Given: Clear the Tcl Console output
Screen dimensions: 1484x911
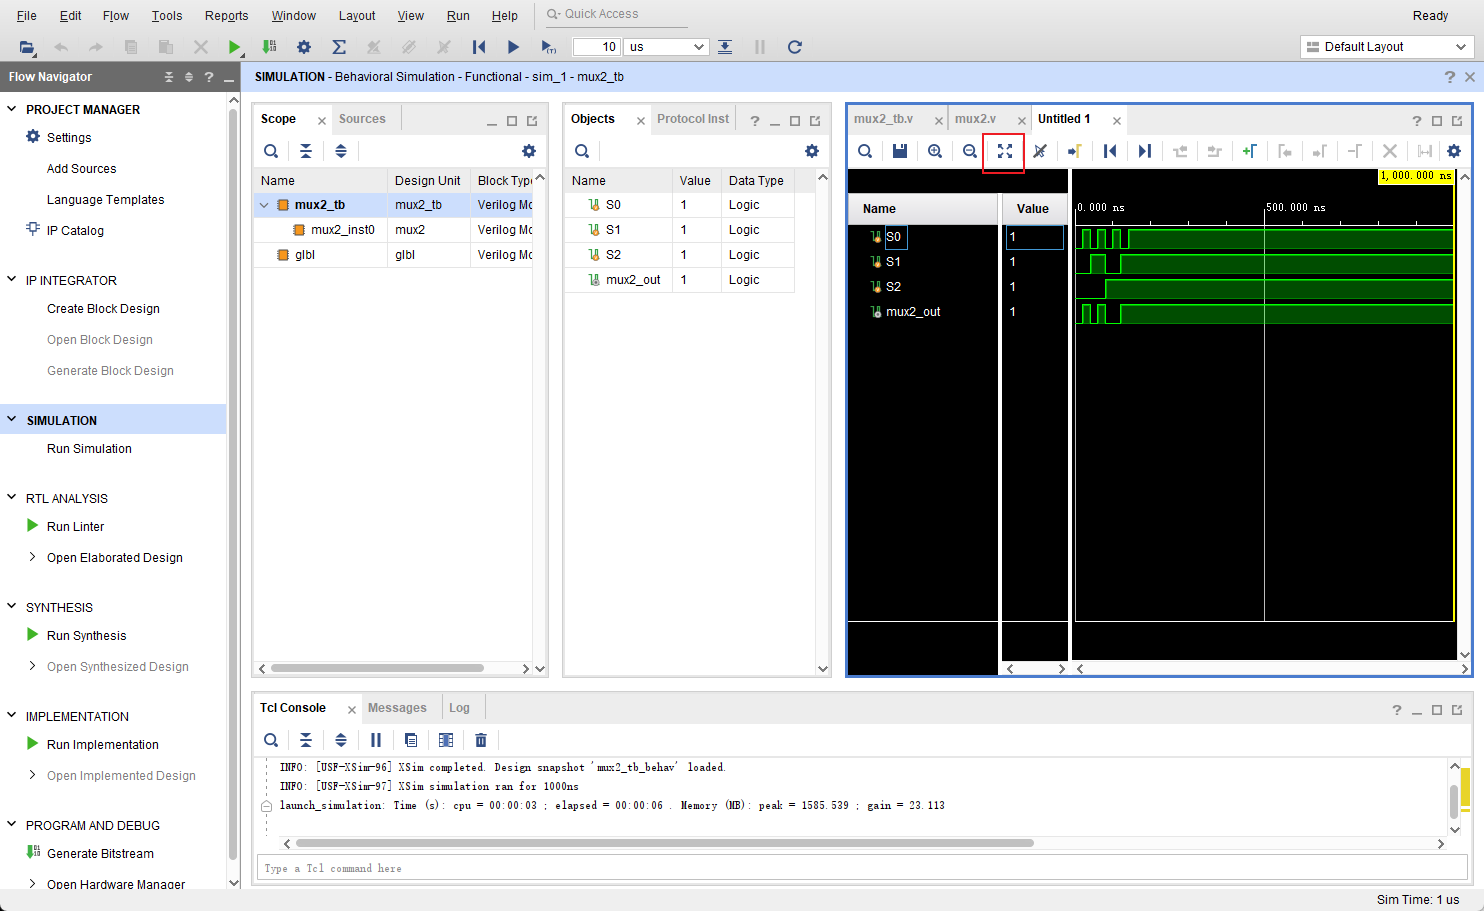Looking at the screenshot, I should [x=481, y=740].
